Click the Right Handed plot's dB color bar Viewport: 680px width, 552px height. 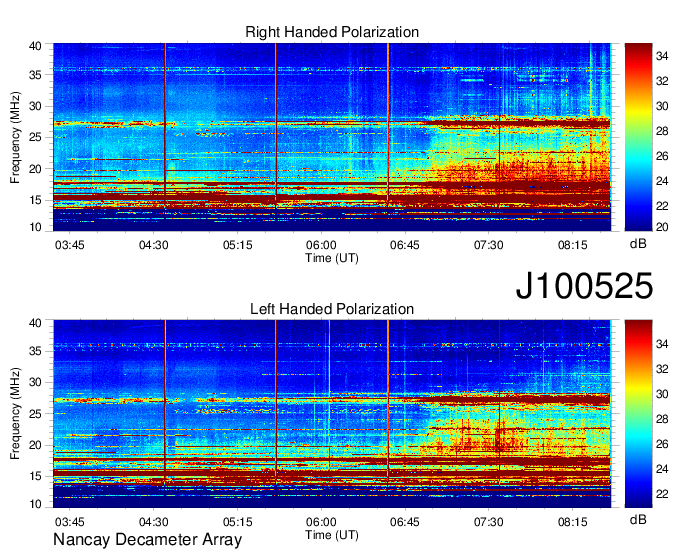point(638,137)
